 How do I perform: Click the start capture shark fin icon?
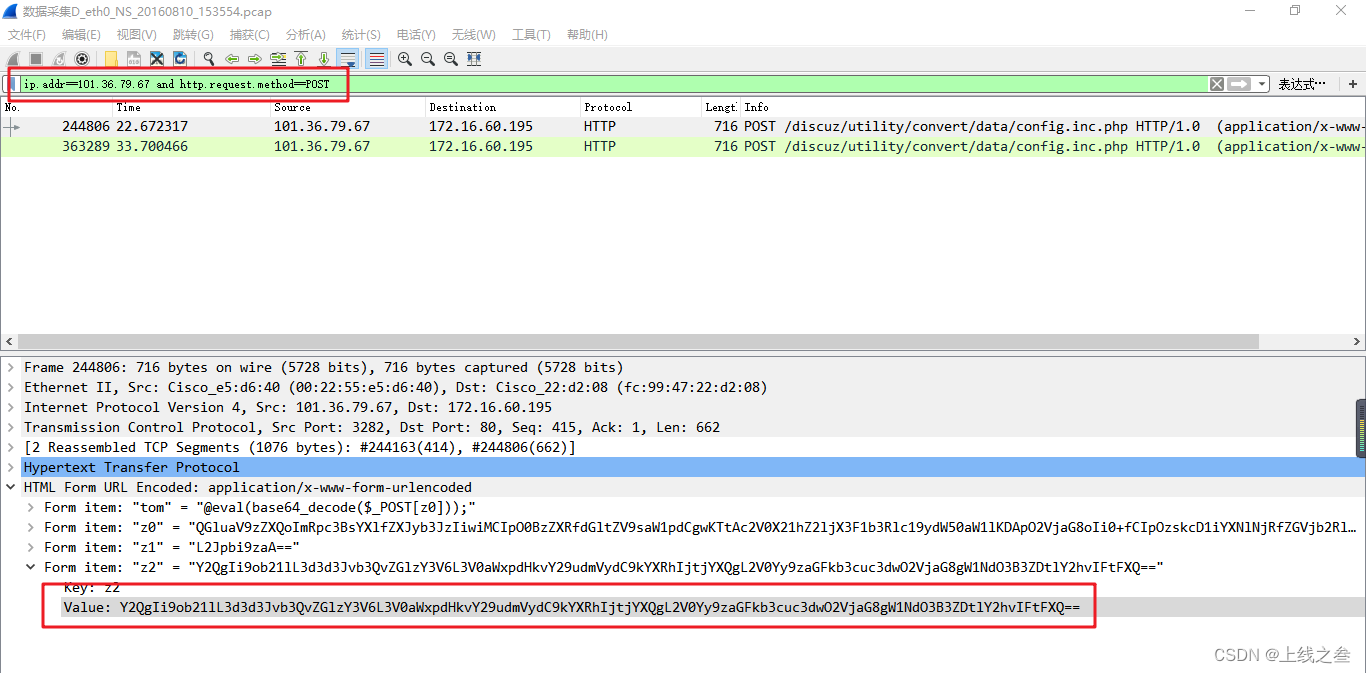coord(12,59)
